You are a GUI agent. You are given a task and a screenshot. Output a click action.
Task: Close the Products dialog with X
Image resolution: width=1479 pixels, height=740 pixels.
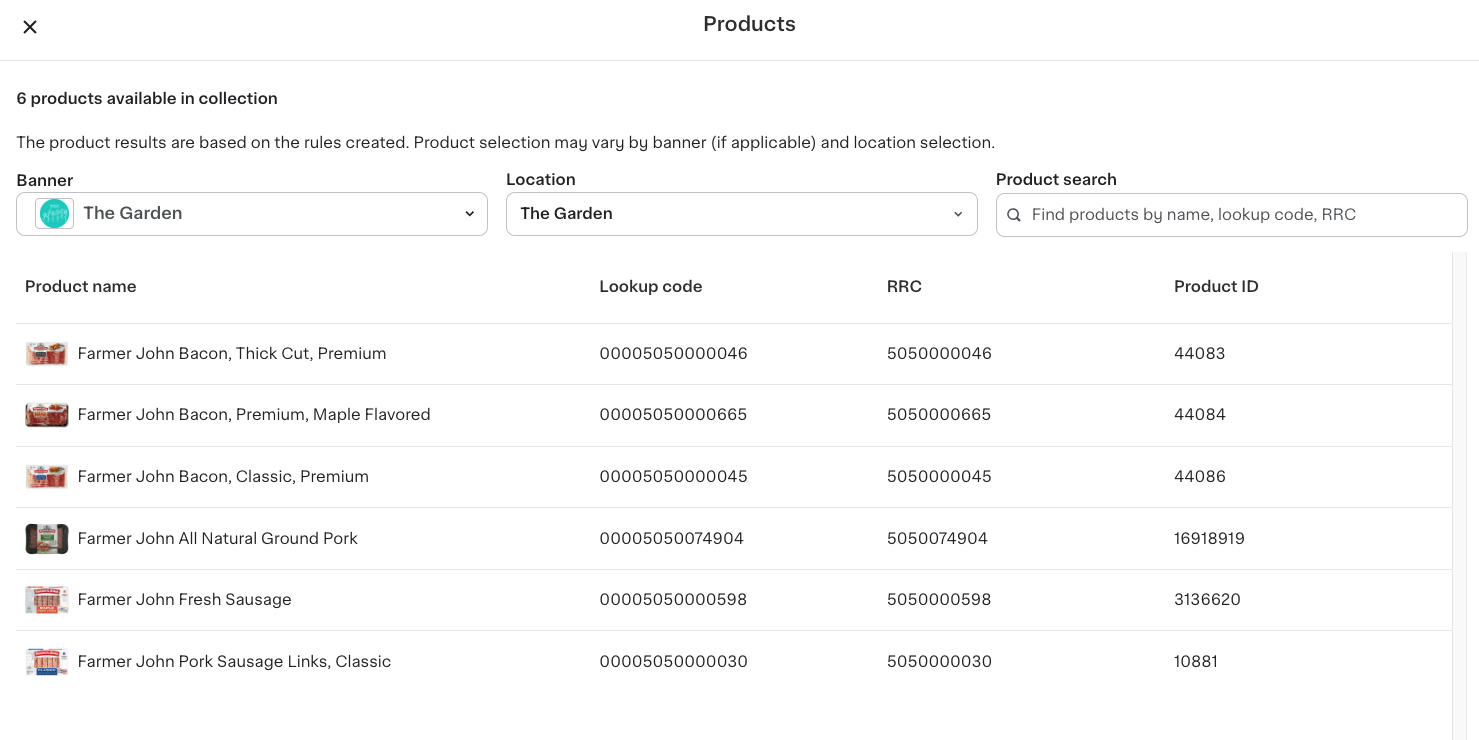[x=30, y=27]
